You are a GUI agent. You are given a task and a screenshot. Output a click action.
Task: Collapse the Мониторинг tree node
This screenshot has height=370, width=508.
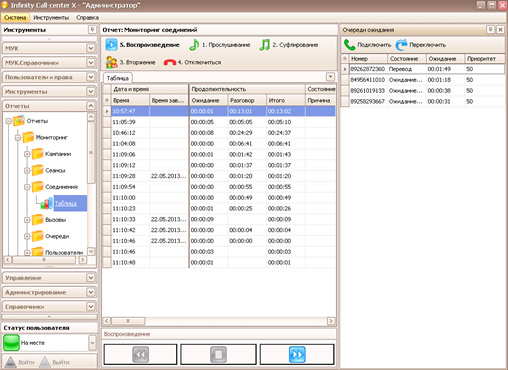click(18, 137)
